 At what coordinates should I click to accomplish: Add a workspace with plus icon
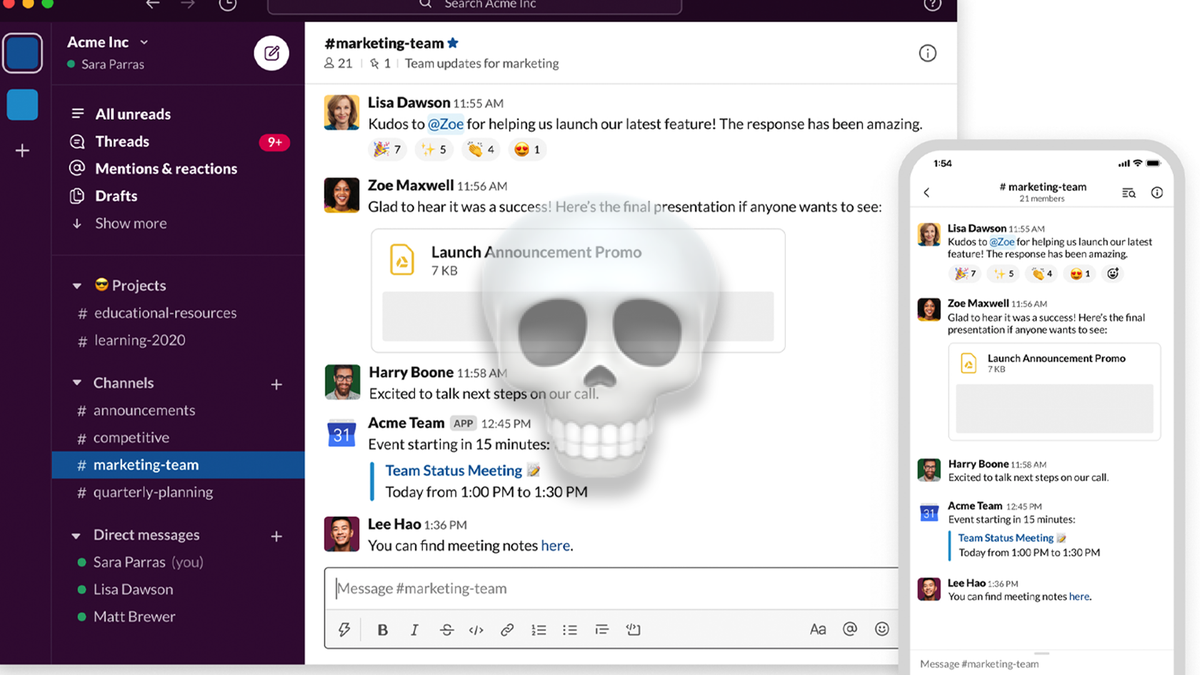click(x=23, y=150)
